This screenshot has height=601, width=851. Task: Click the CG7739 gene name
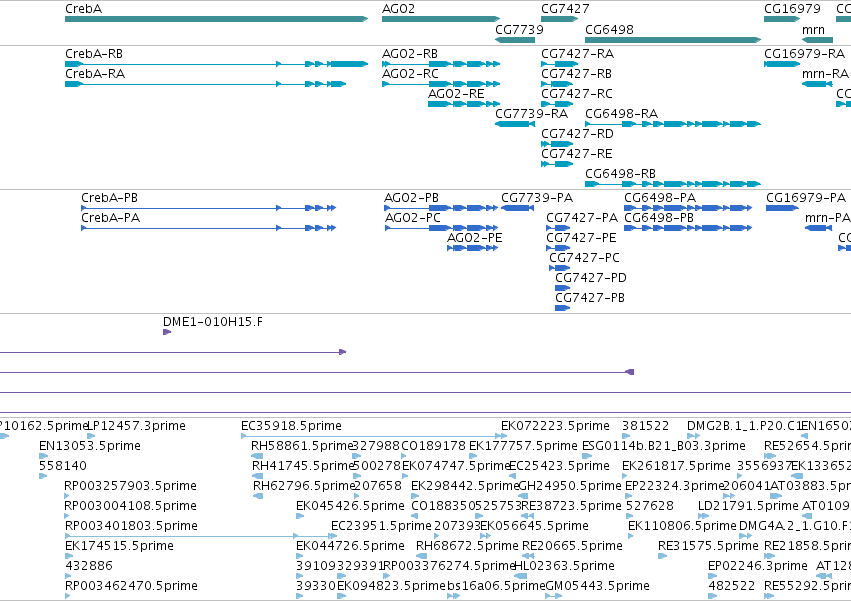tap(519, 29)
